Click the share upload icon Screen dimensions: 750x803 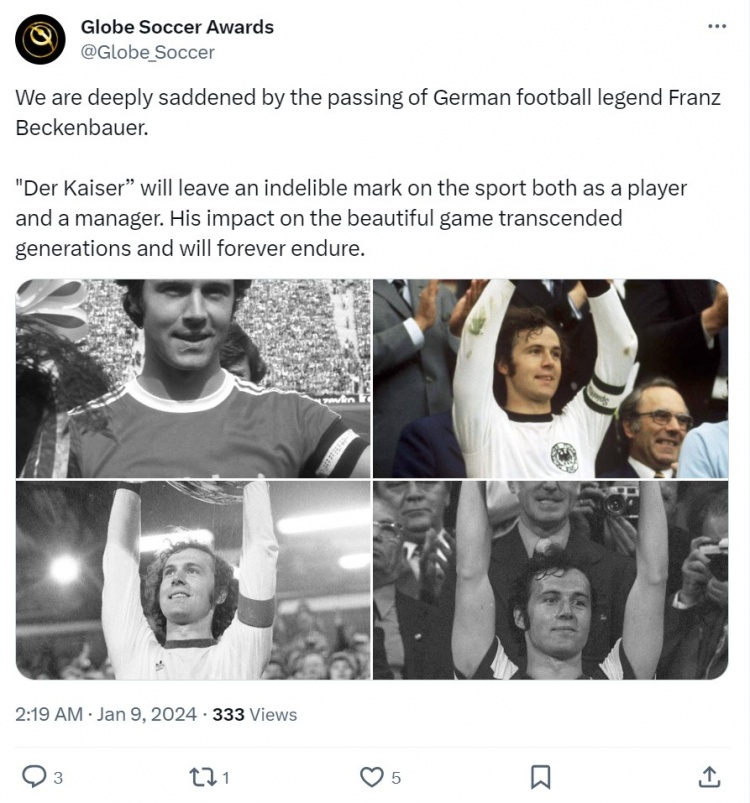(x=708, y=776)
